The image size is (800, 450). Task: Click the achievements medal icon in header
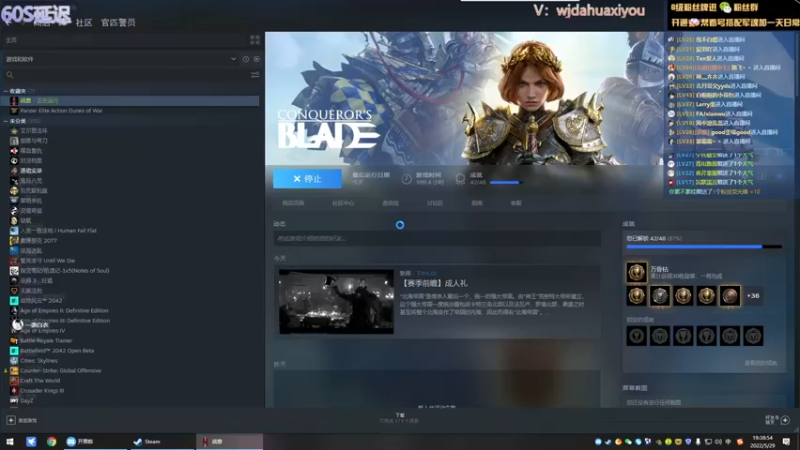(x=460, y=179)
